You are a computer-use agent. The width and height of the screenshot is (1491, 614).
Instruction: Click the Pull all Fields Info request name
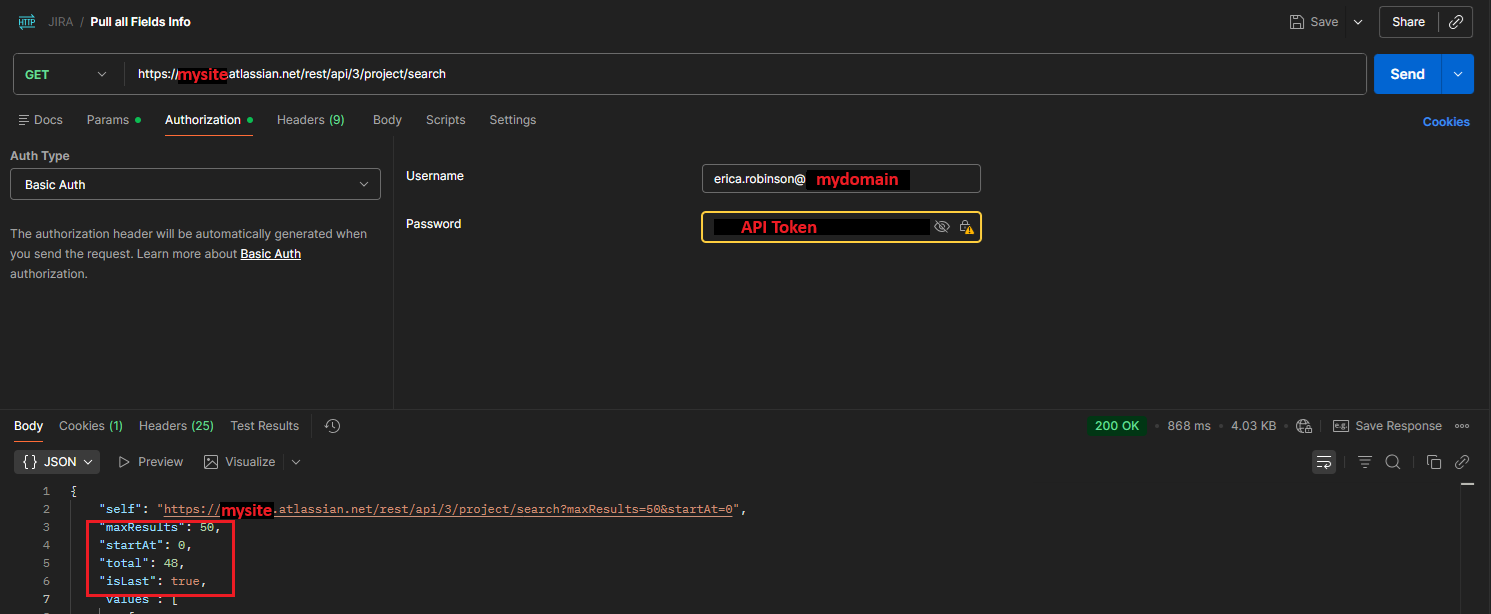coord(141,22)
